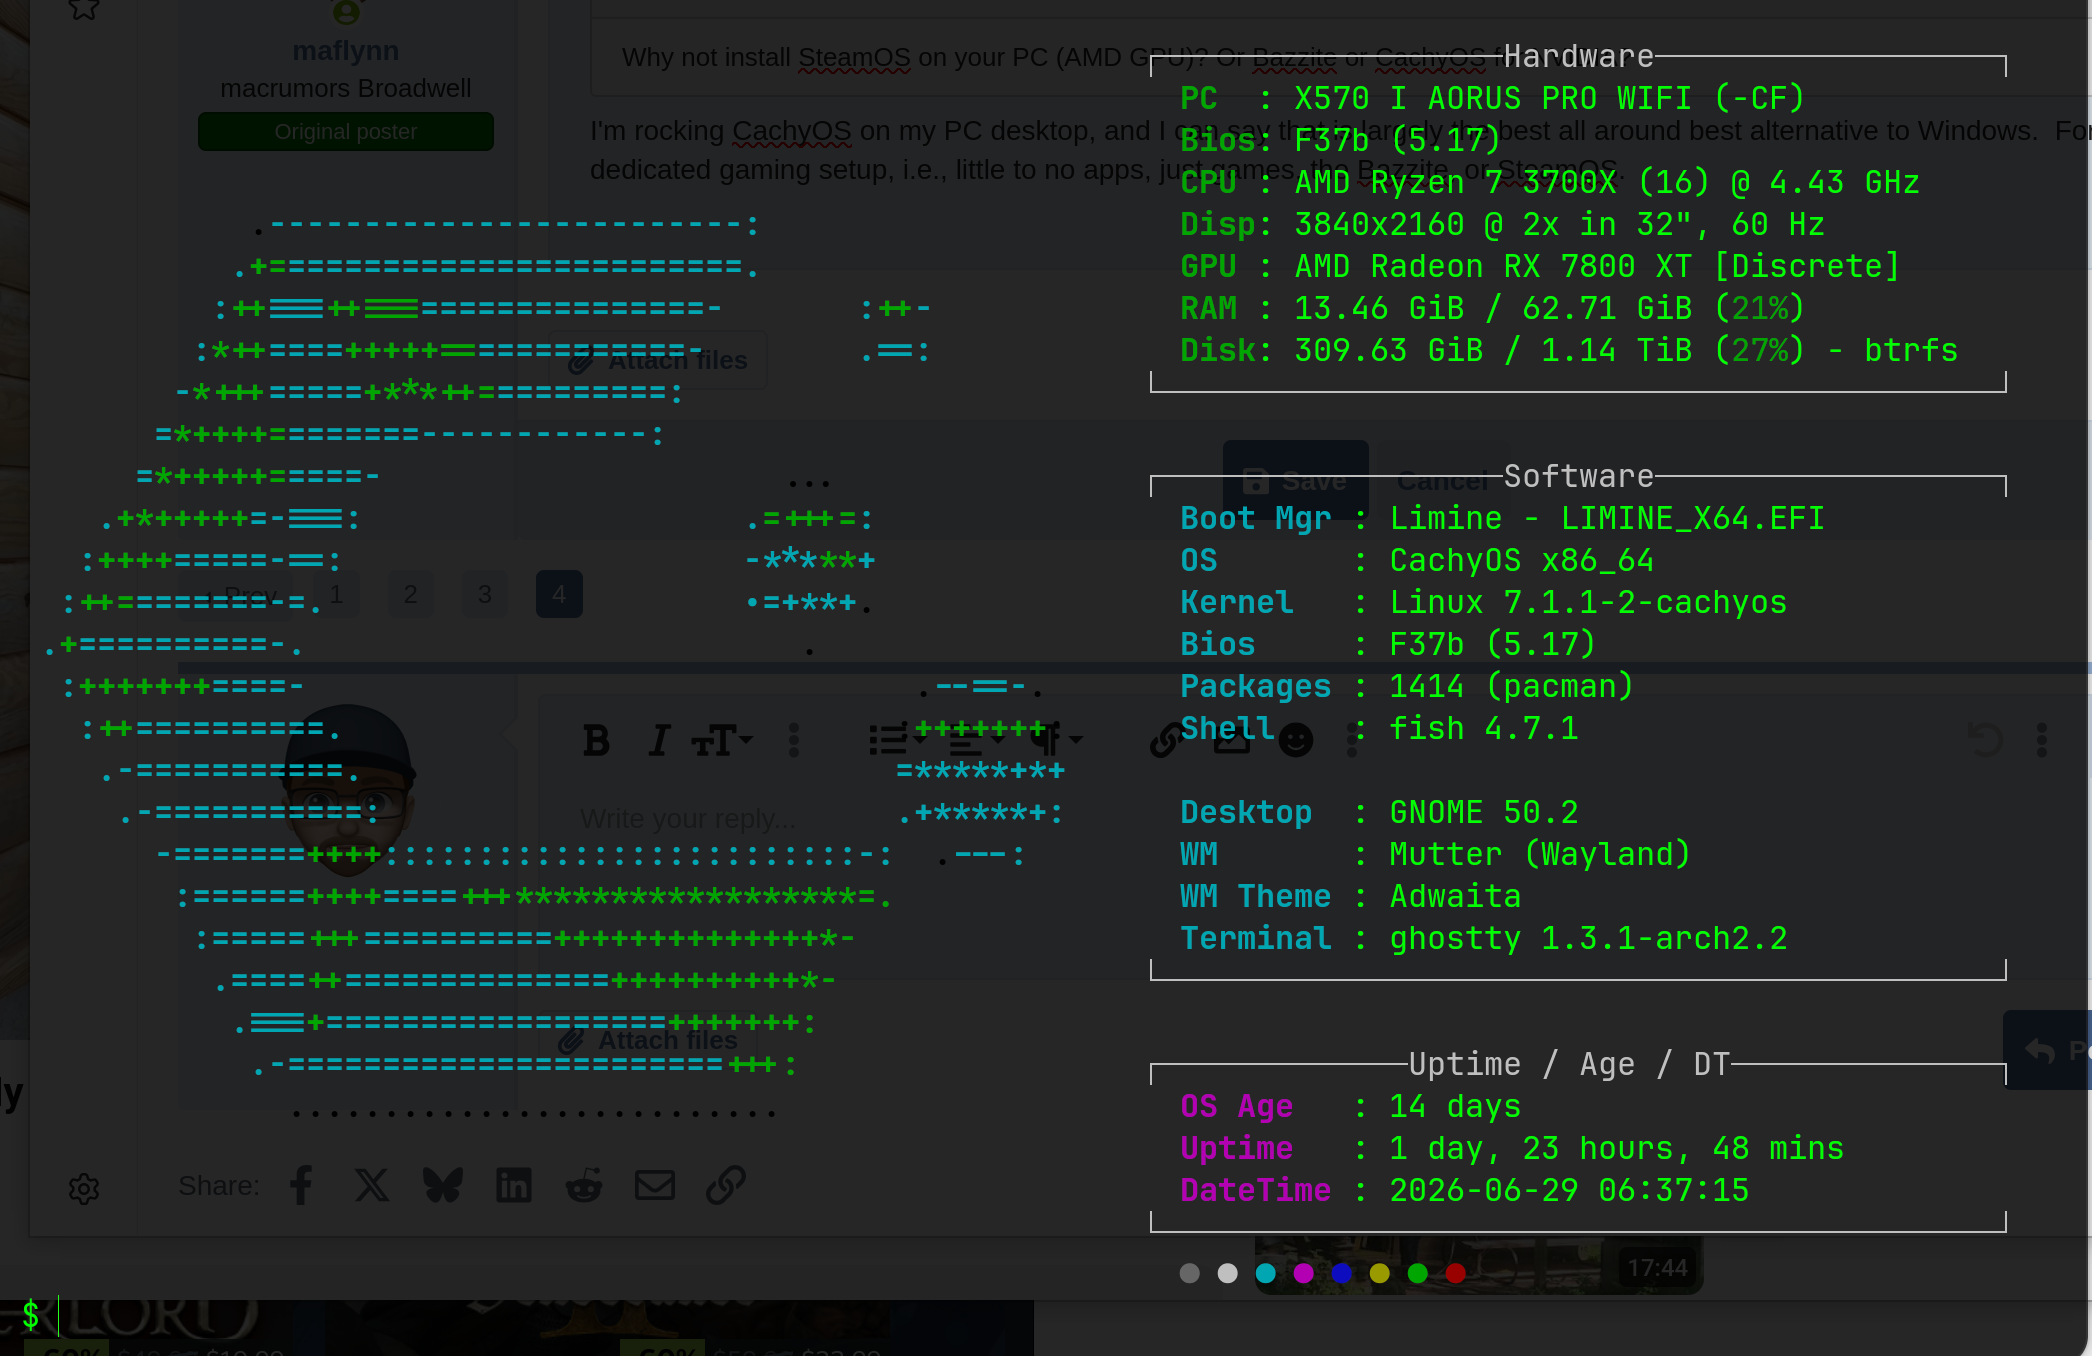
Task: Toggle Italic formatting in the reply editor
Action: (x=658, y=741)
